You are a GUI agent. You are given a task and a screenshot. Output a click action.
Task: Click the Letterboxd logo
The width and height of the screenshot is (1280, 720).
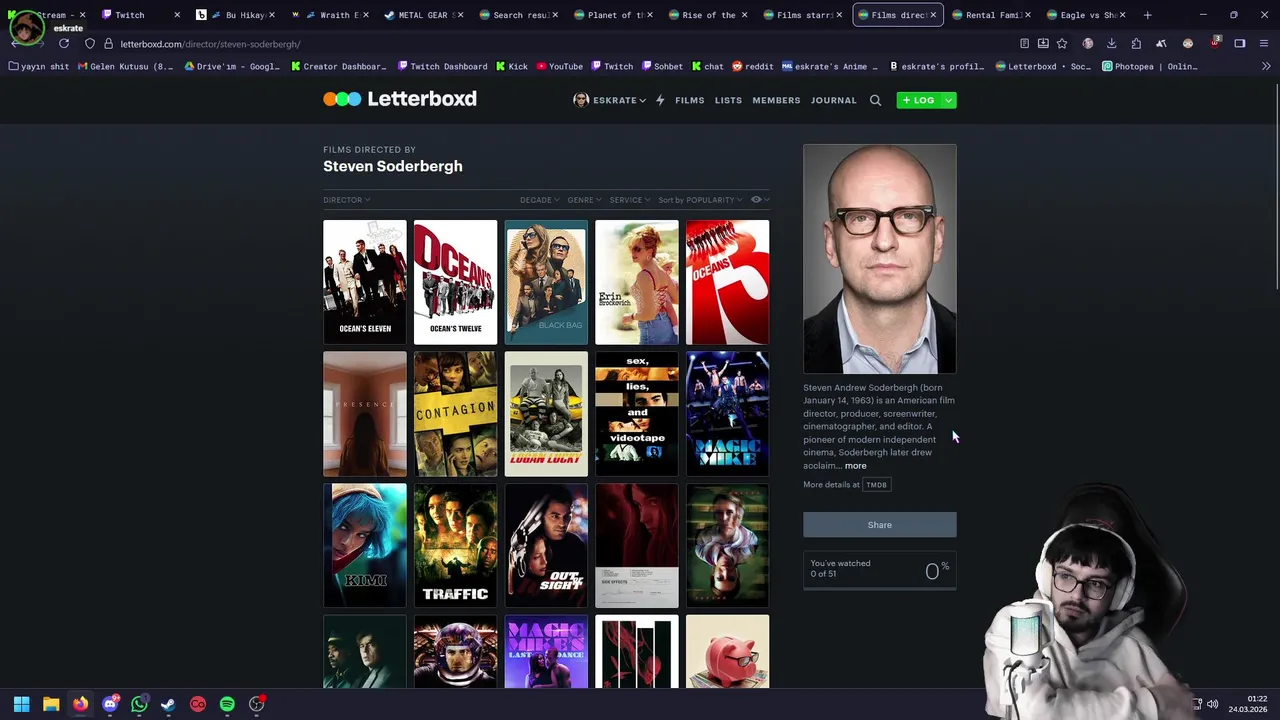click(x=400, y=99)
